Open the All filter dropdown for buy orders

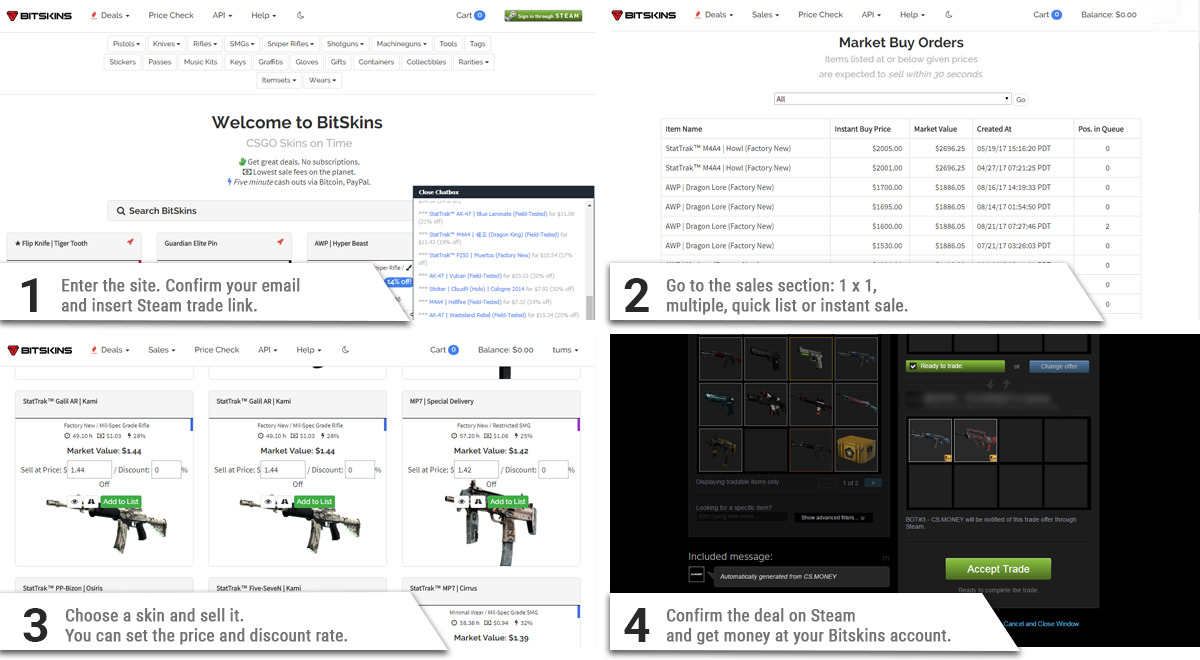click(x=893, y=99)
